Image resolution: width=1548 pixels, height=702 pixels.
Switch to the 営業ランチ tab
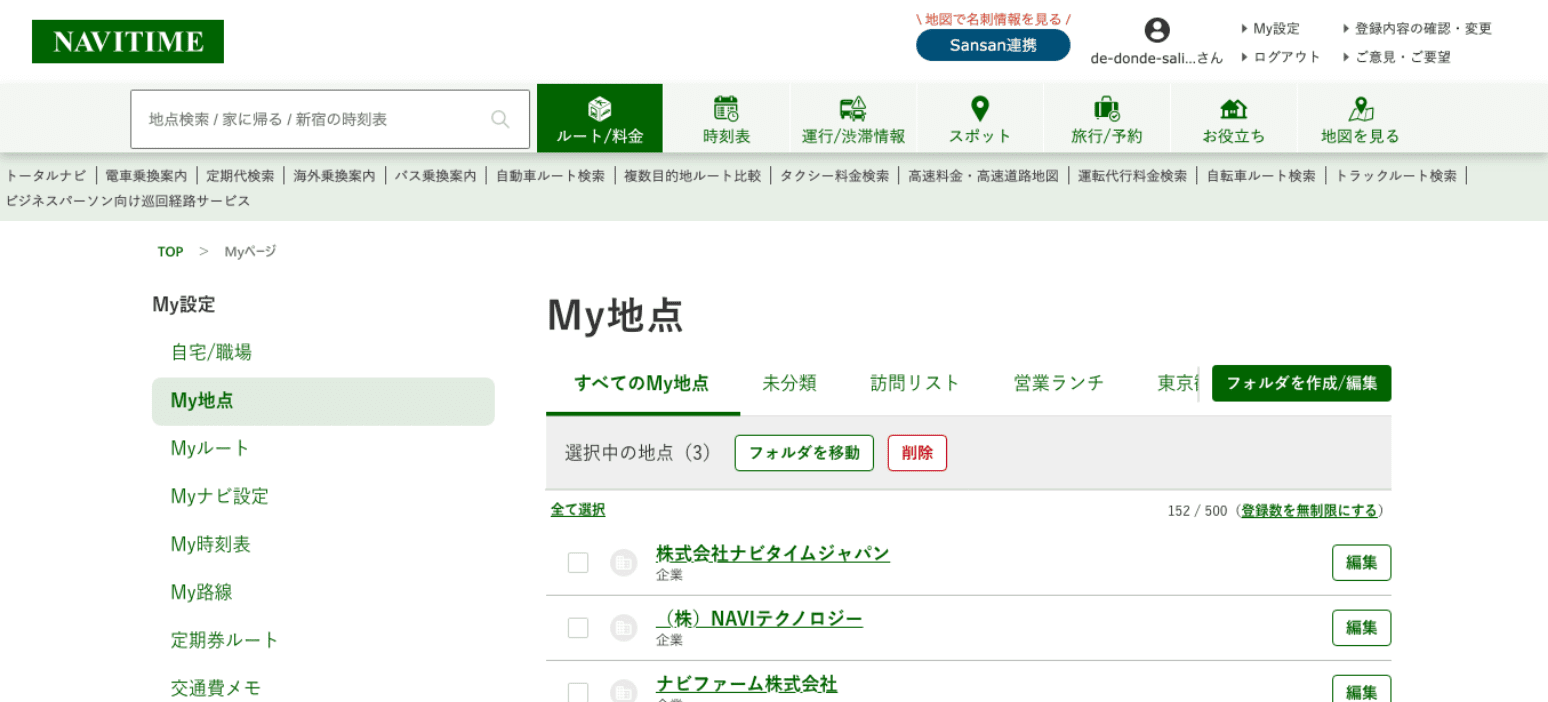(x=1058, y=383)
